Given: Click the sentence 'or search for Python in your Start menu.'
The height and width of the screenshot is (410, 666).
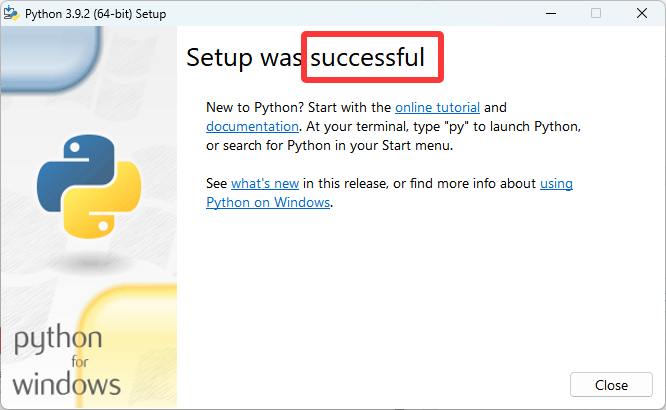Looking at the screenshot, I should point(330,146).
